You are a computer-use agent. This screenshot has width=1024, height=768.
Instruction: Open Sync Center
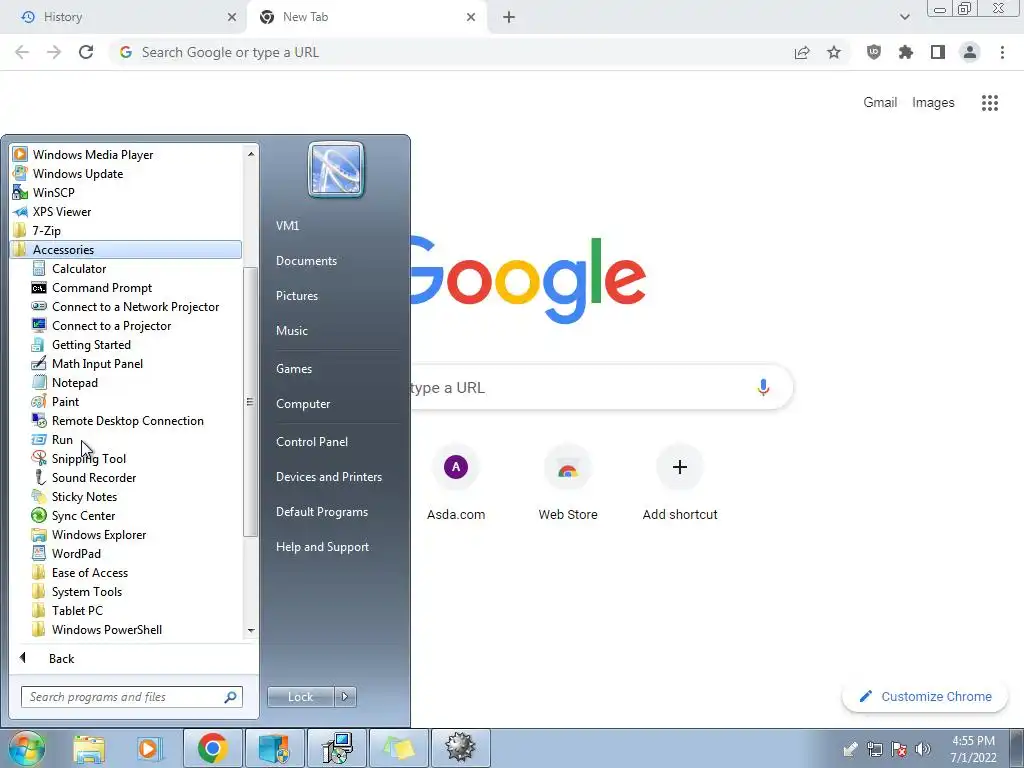tap(83, 515)
